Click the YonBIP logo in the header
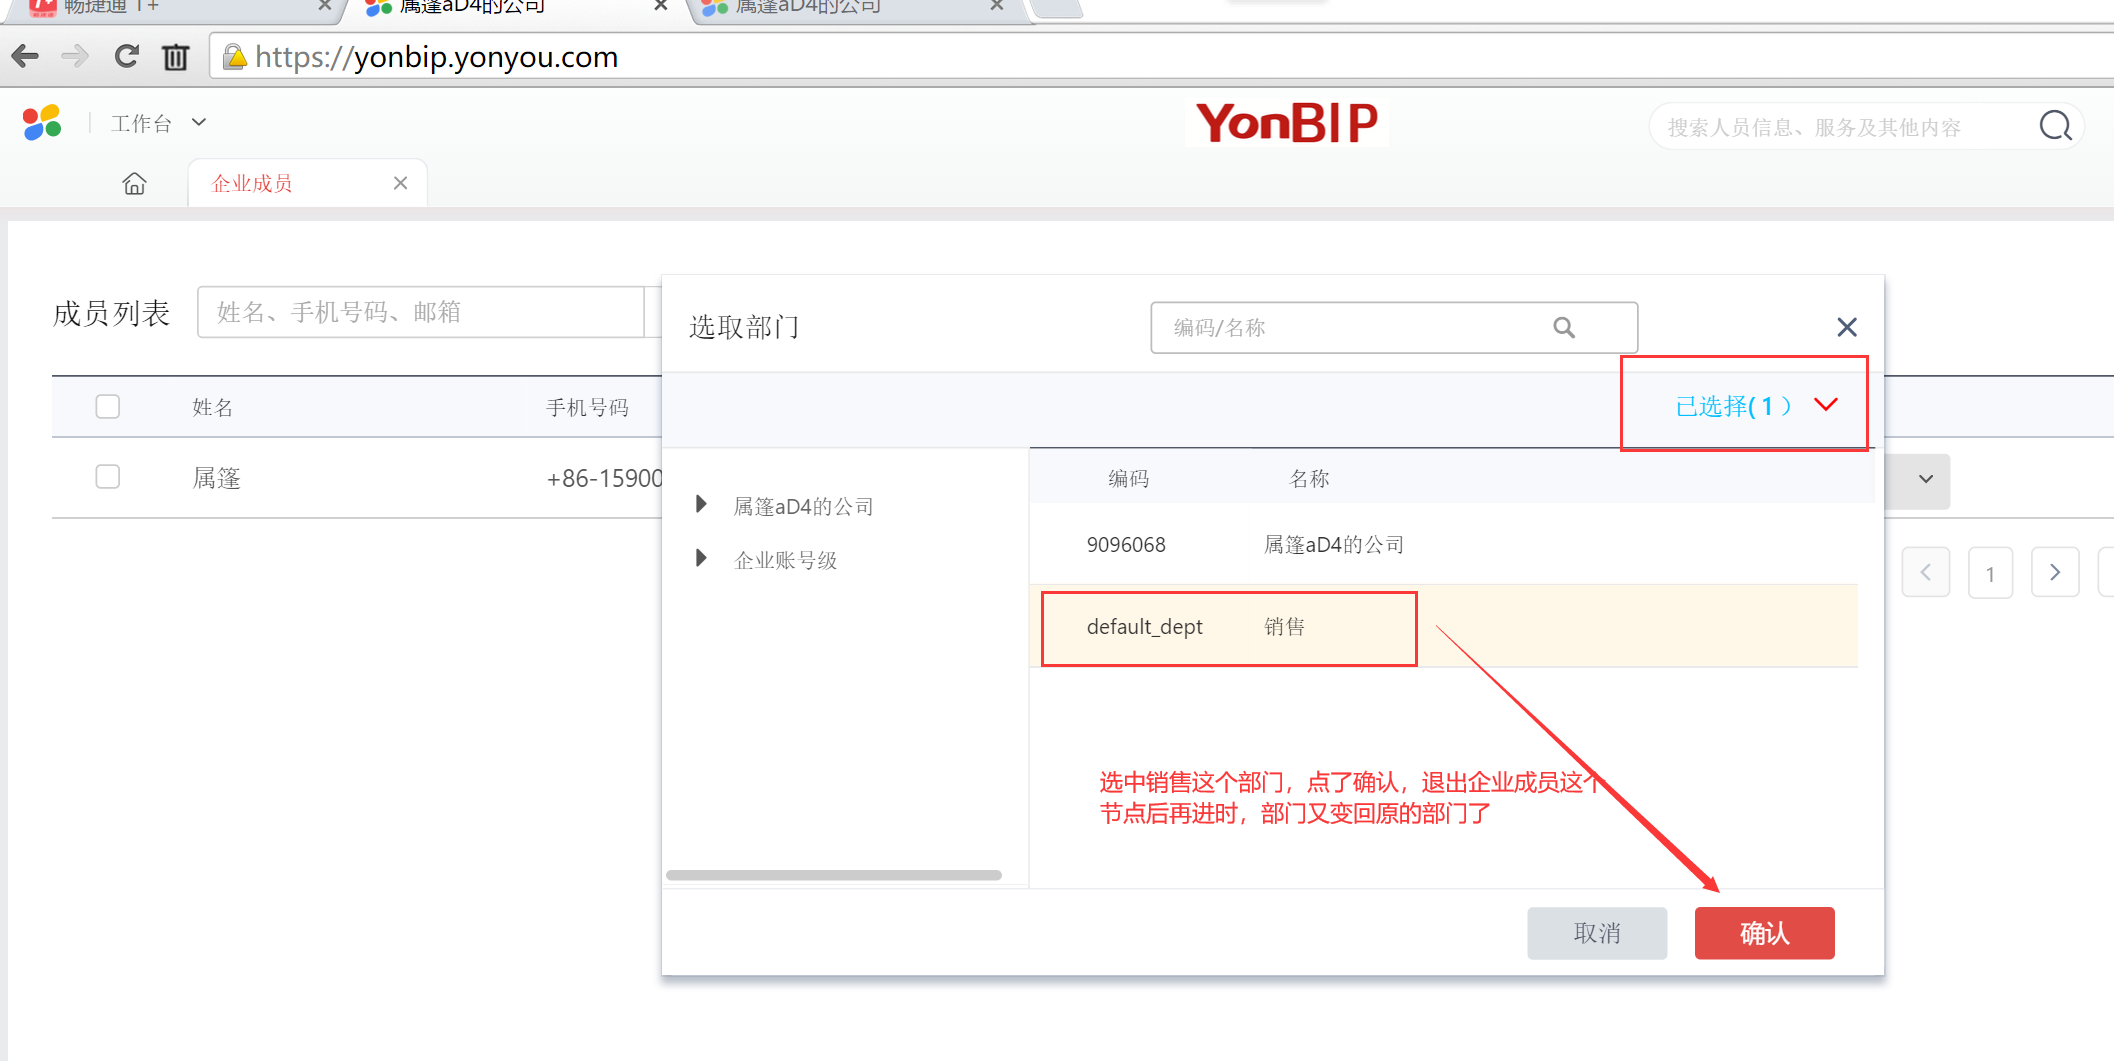Image resolution: width=2114 pixels, height=1061 pixels. [1286, 123]
